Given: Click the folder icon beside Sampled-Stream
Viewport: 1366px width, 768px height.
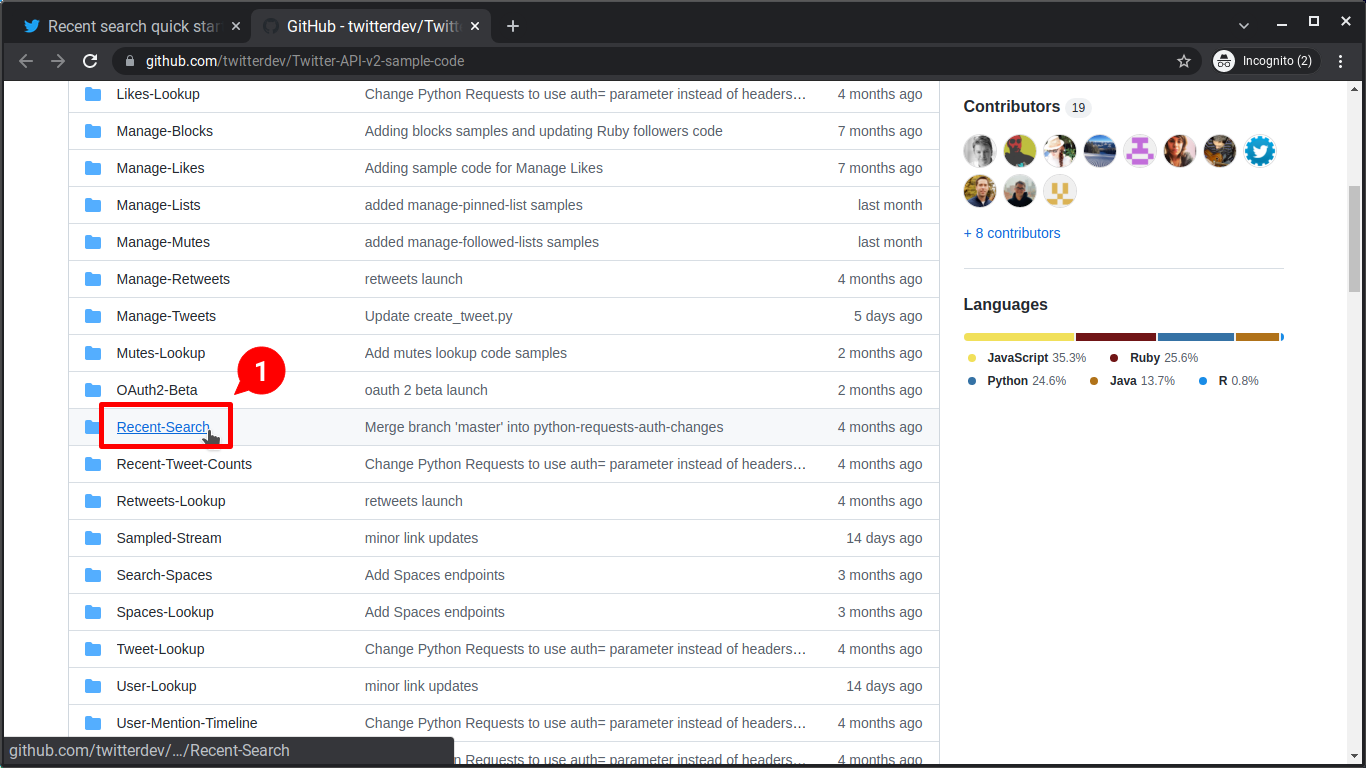Looking at the screenshot, I should pyautogui.click(x=92, y=538).
